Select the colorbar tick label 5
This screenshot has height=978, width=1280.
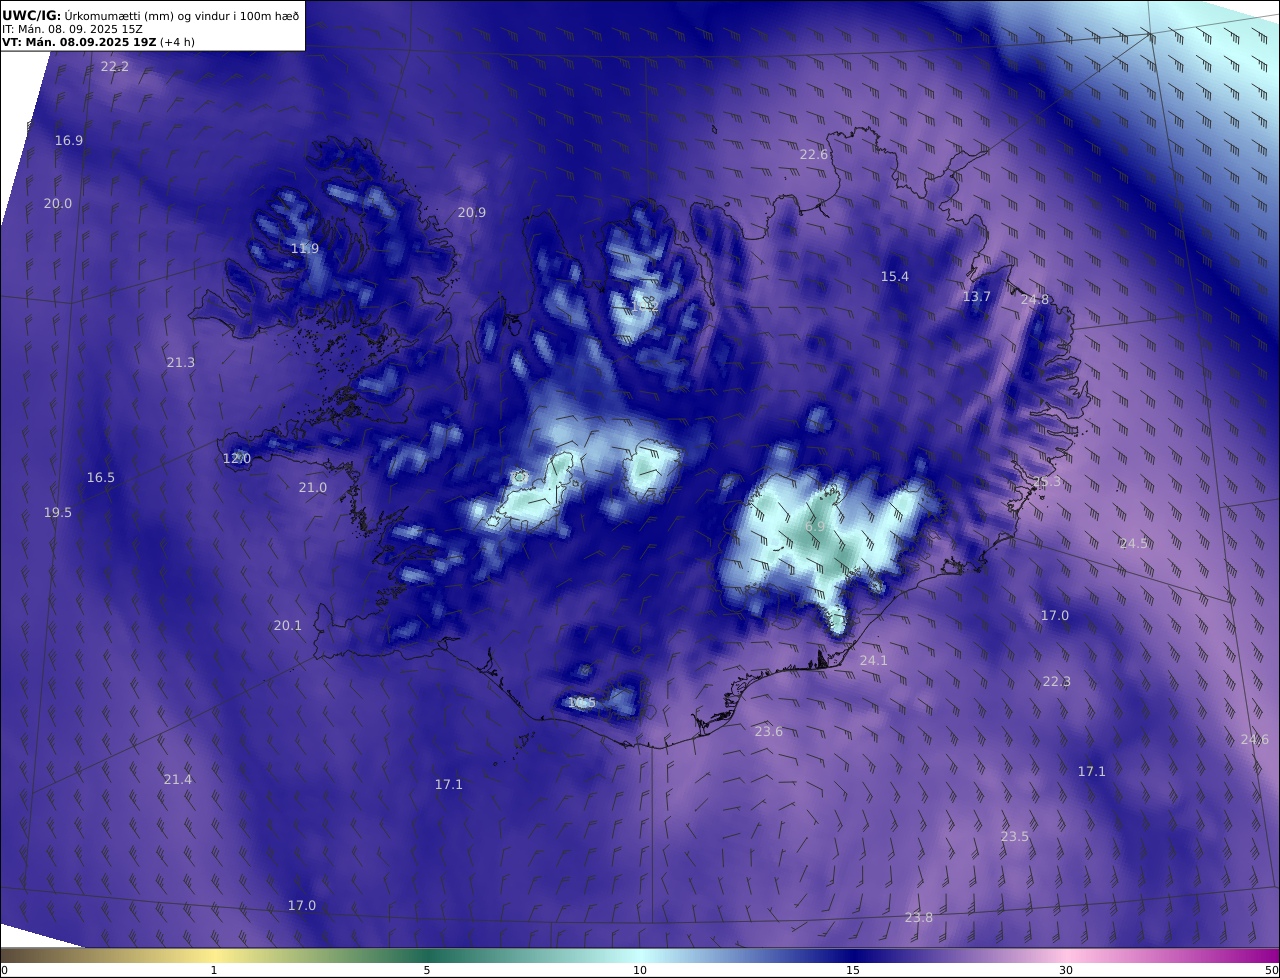tap(427, 971)
